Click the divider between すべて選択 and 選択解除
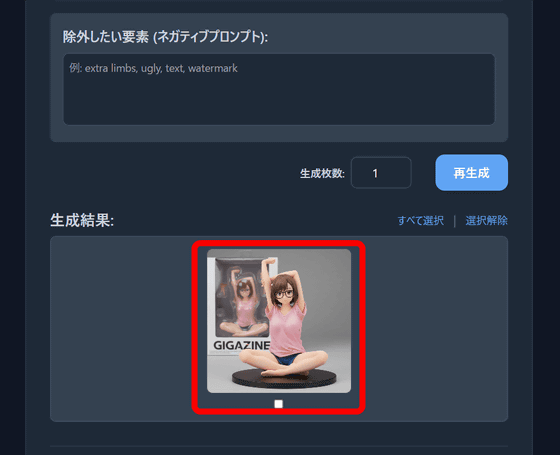 [455, 221]
